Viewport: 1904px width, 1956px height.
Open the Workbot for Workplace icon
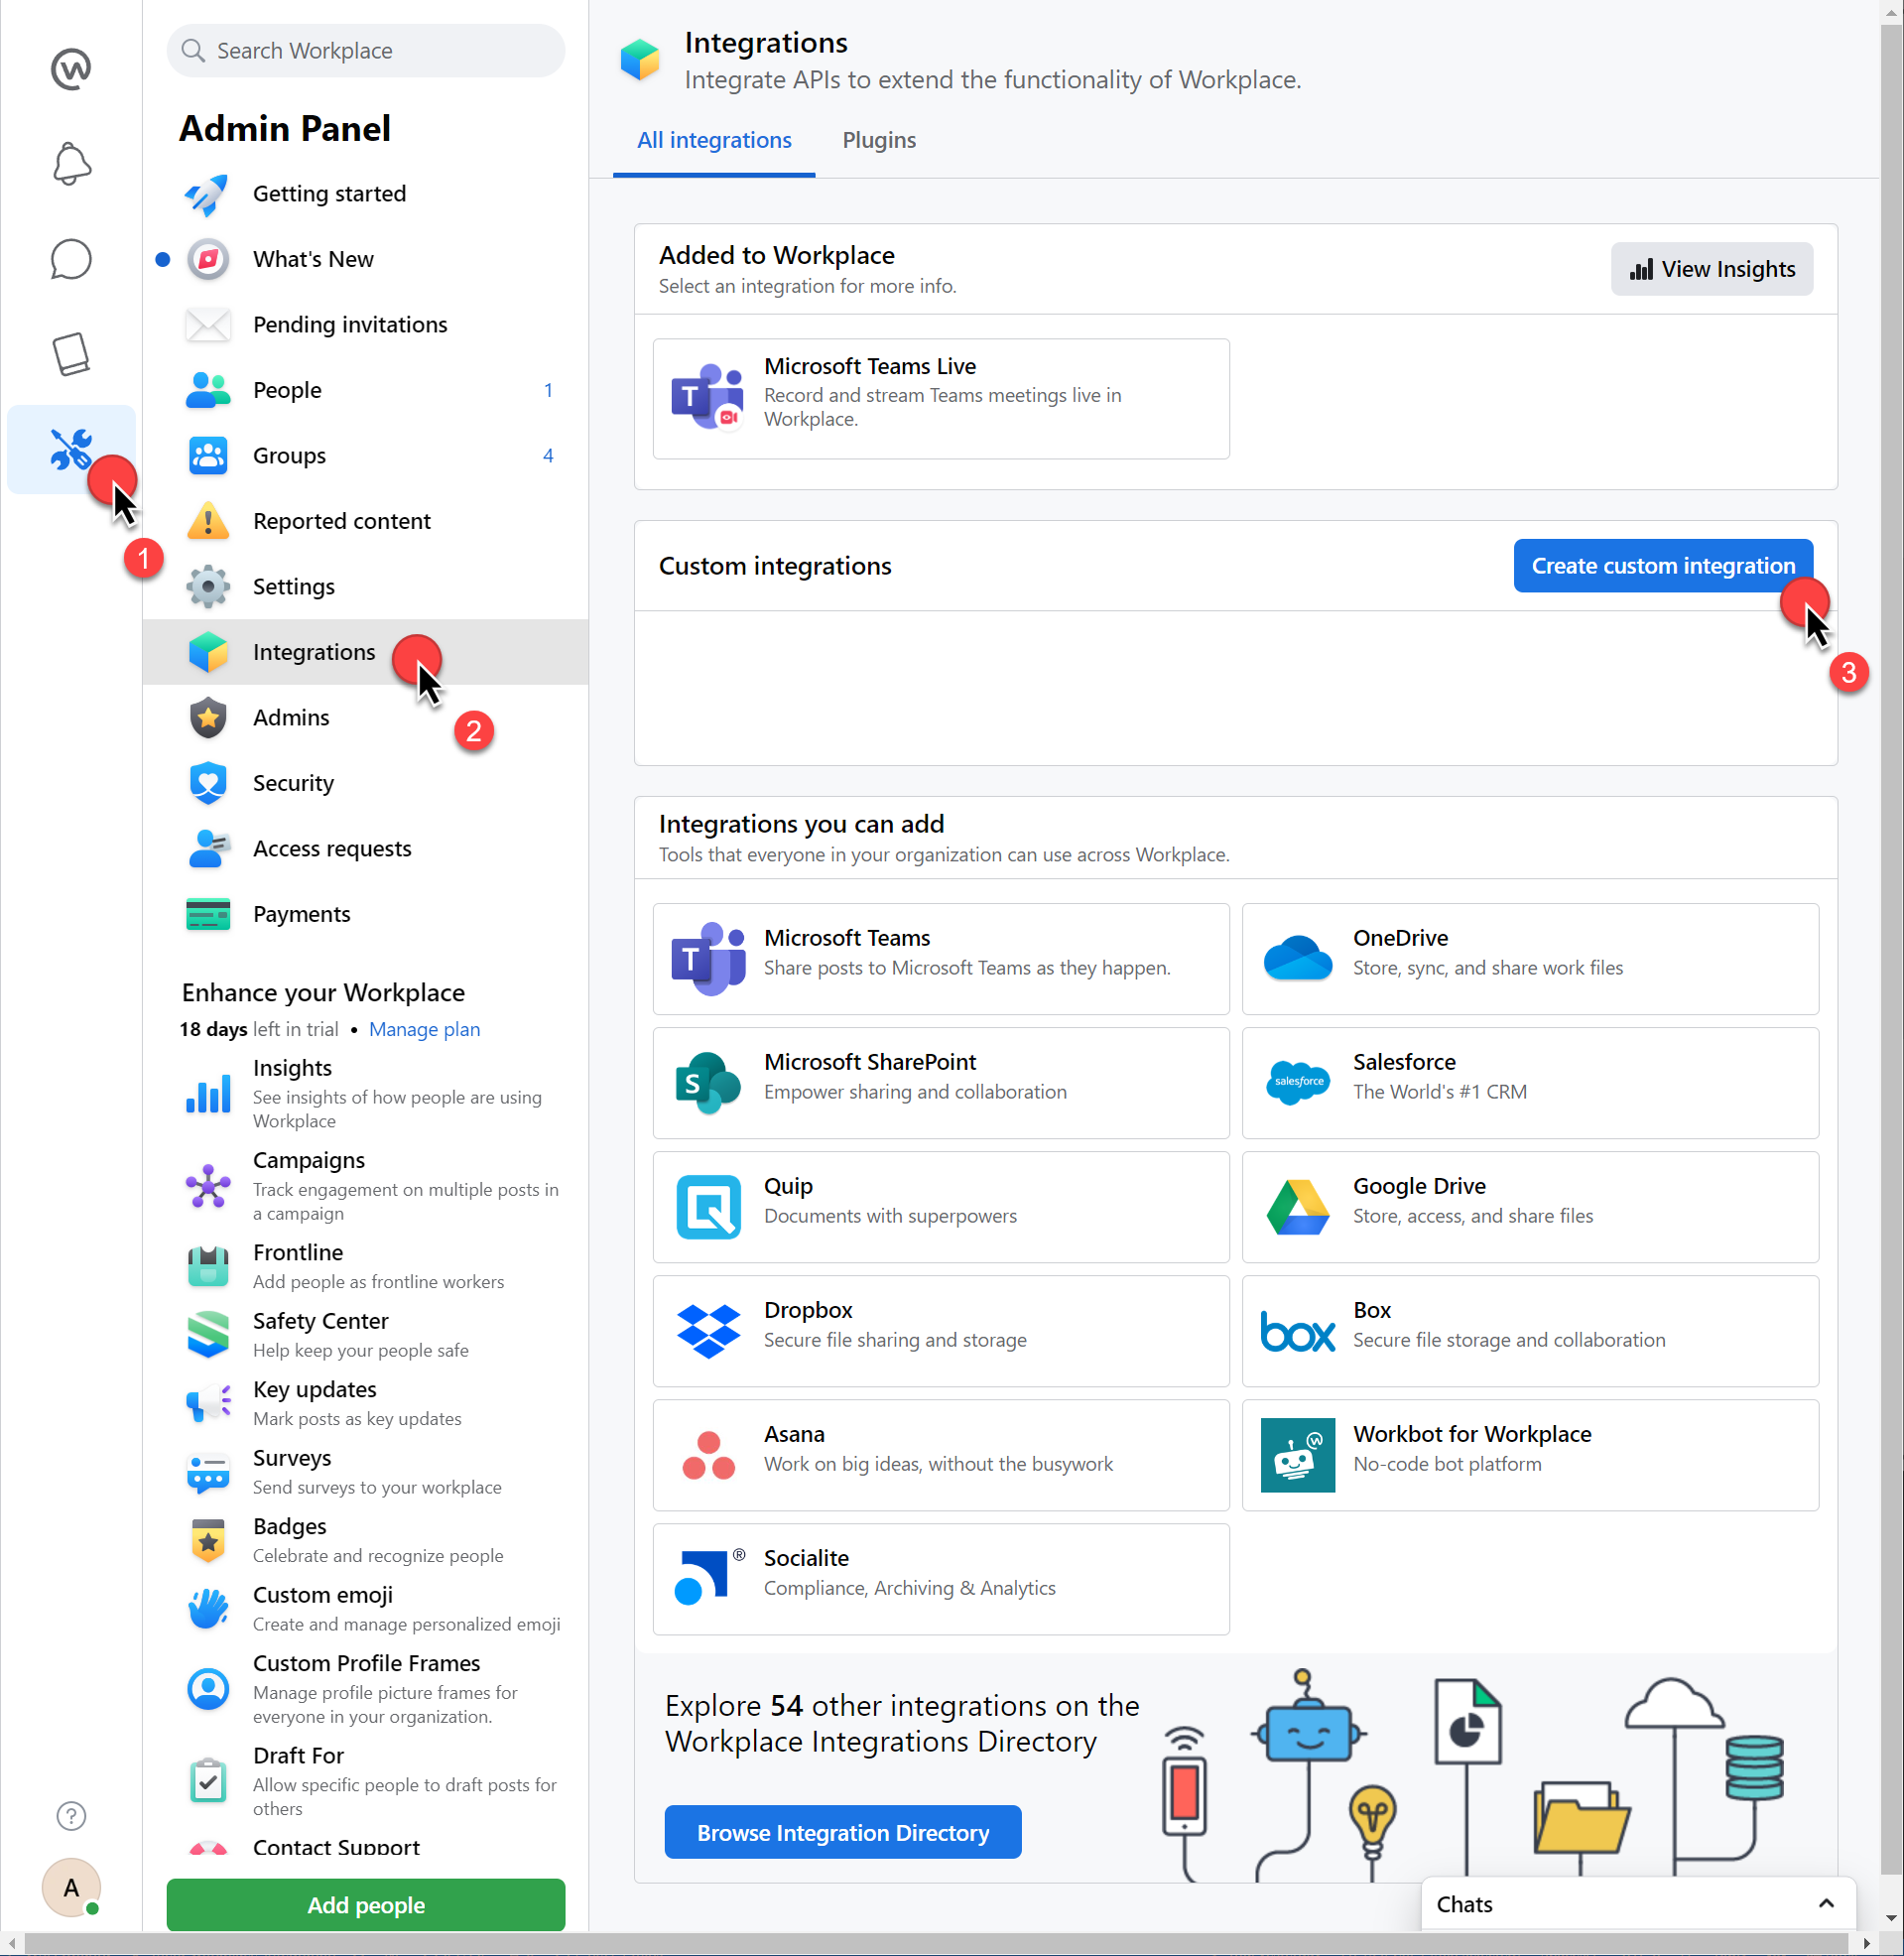coord(1297,1454)
